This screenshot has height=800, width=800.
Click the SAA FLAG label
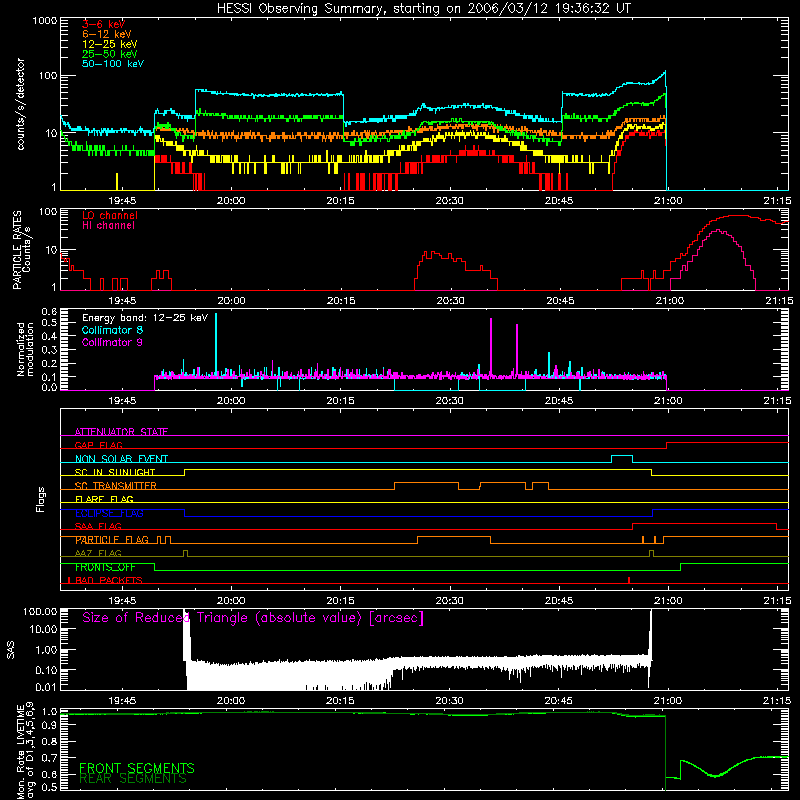[x=98, y=526]
